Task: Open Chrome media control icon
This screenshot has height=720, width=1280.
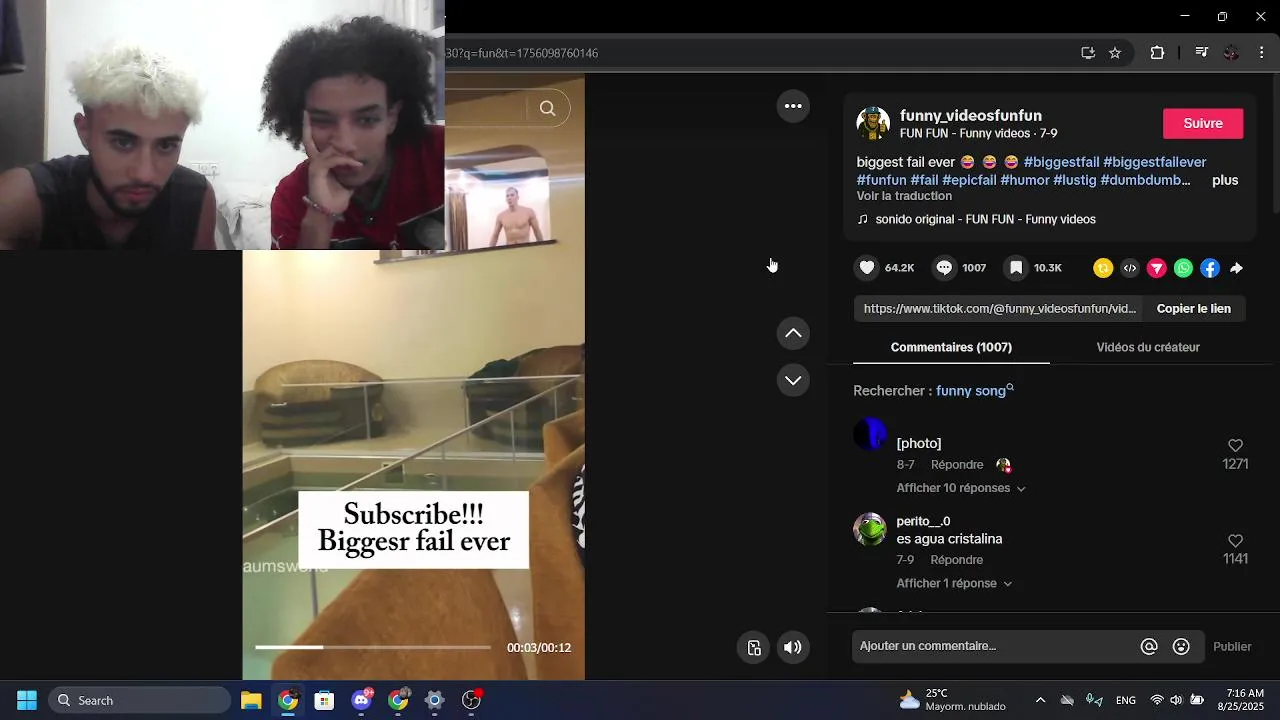Action: (x=1202, y=53)
